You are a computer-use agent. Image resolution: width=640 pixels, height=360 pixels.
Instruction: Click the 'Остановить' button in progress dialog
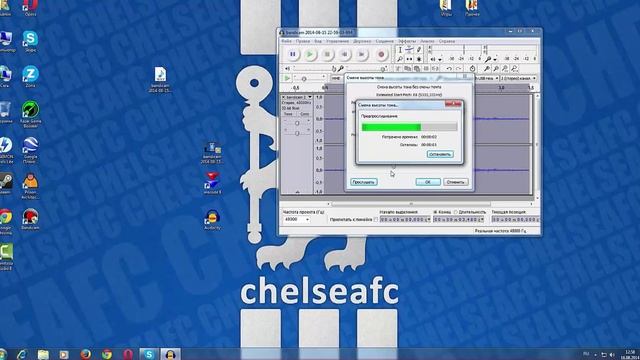point(440,154)
